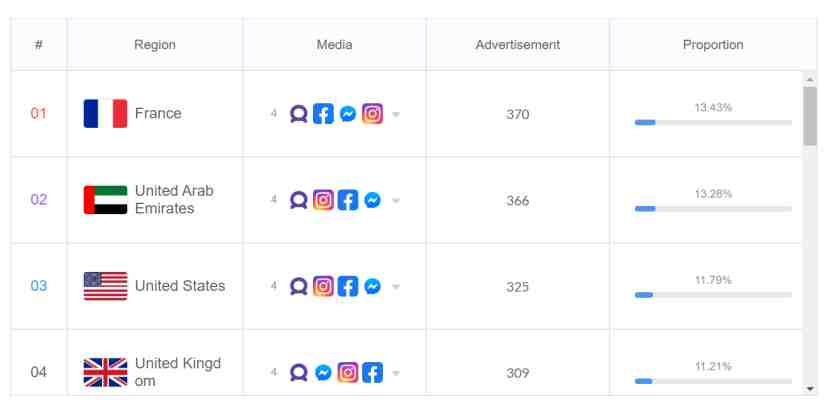Click France's 13.43% proportion bar
The height and width of the screenshot is (409, 831).
pyautogui.click(x=713, y=122)
